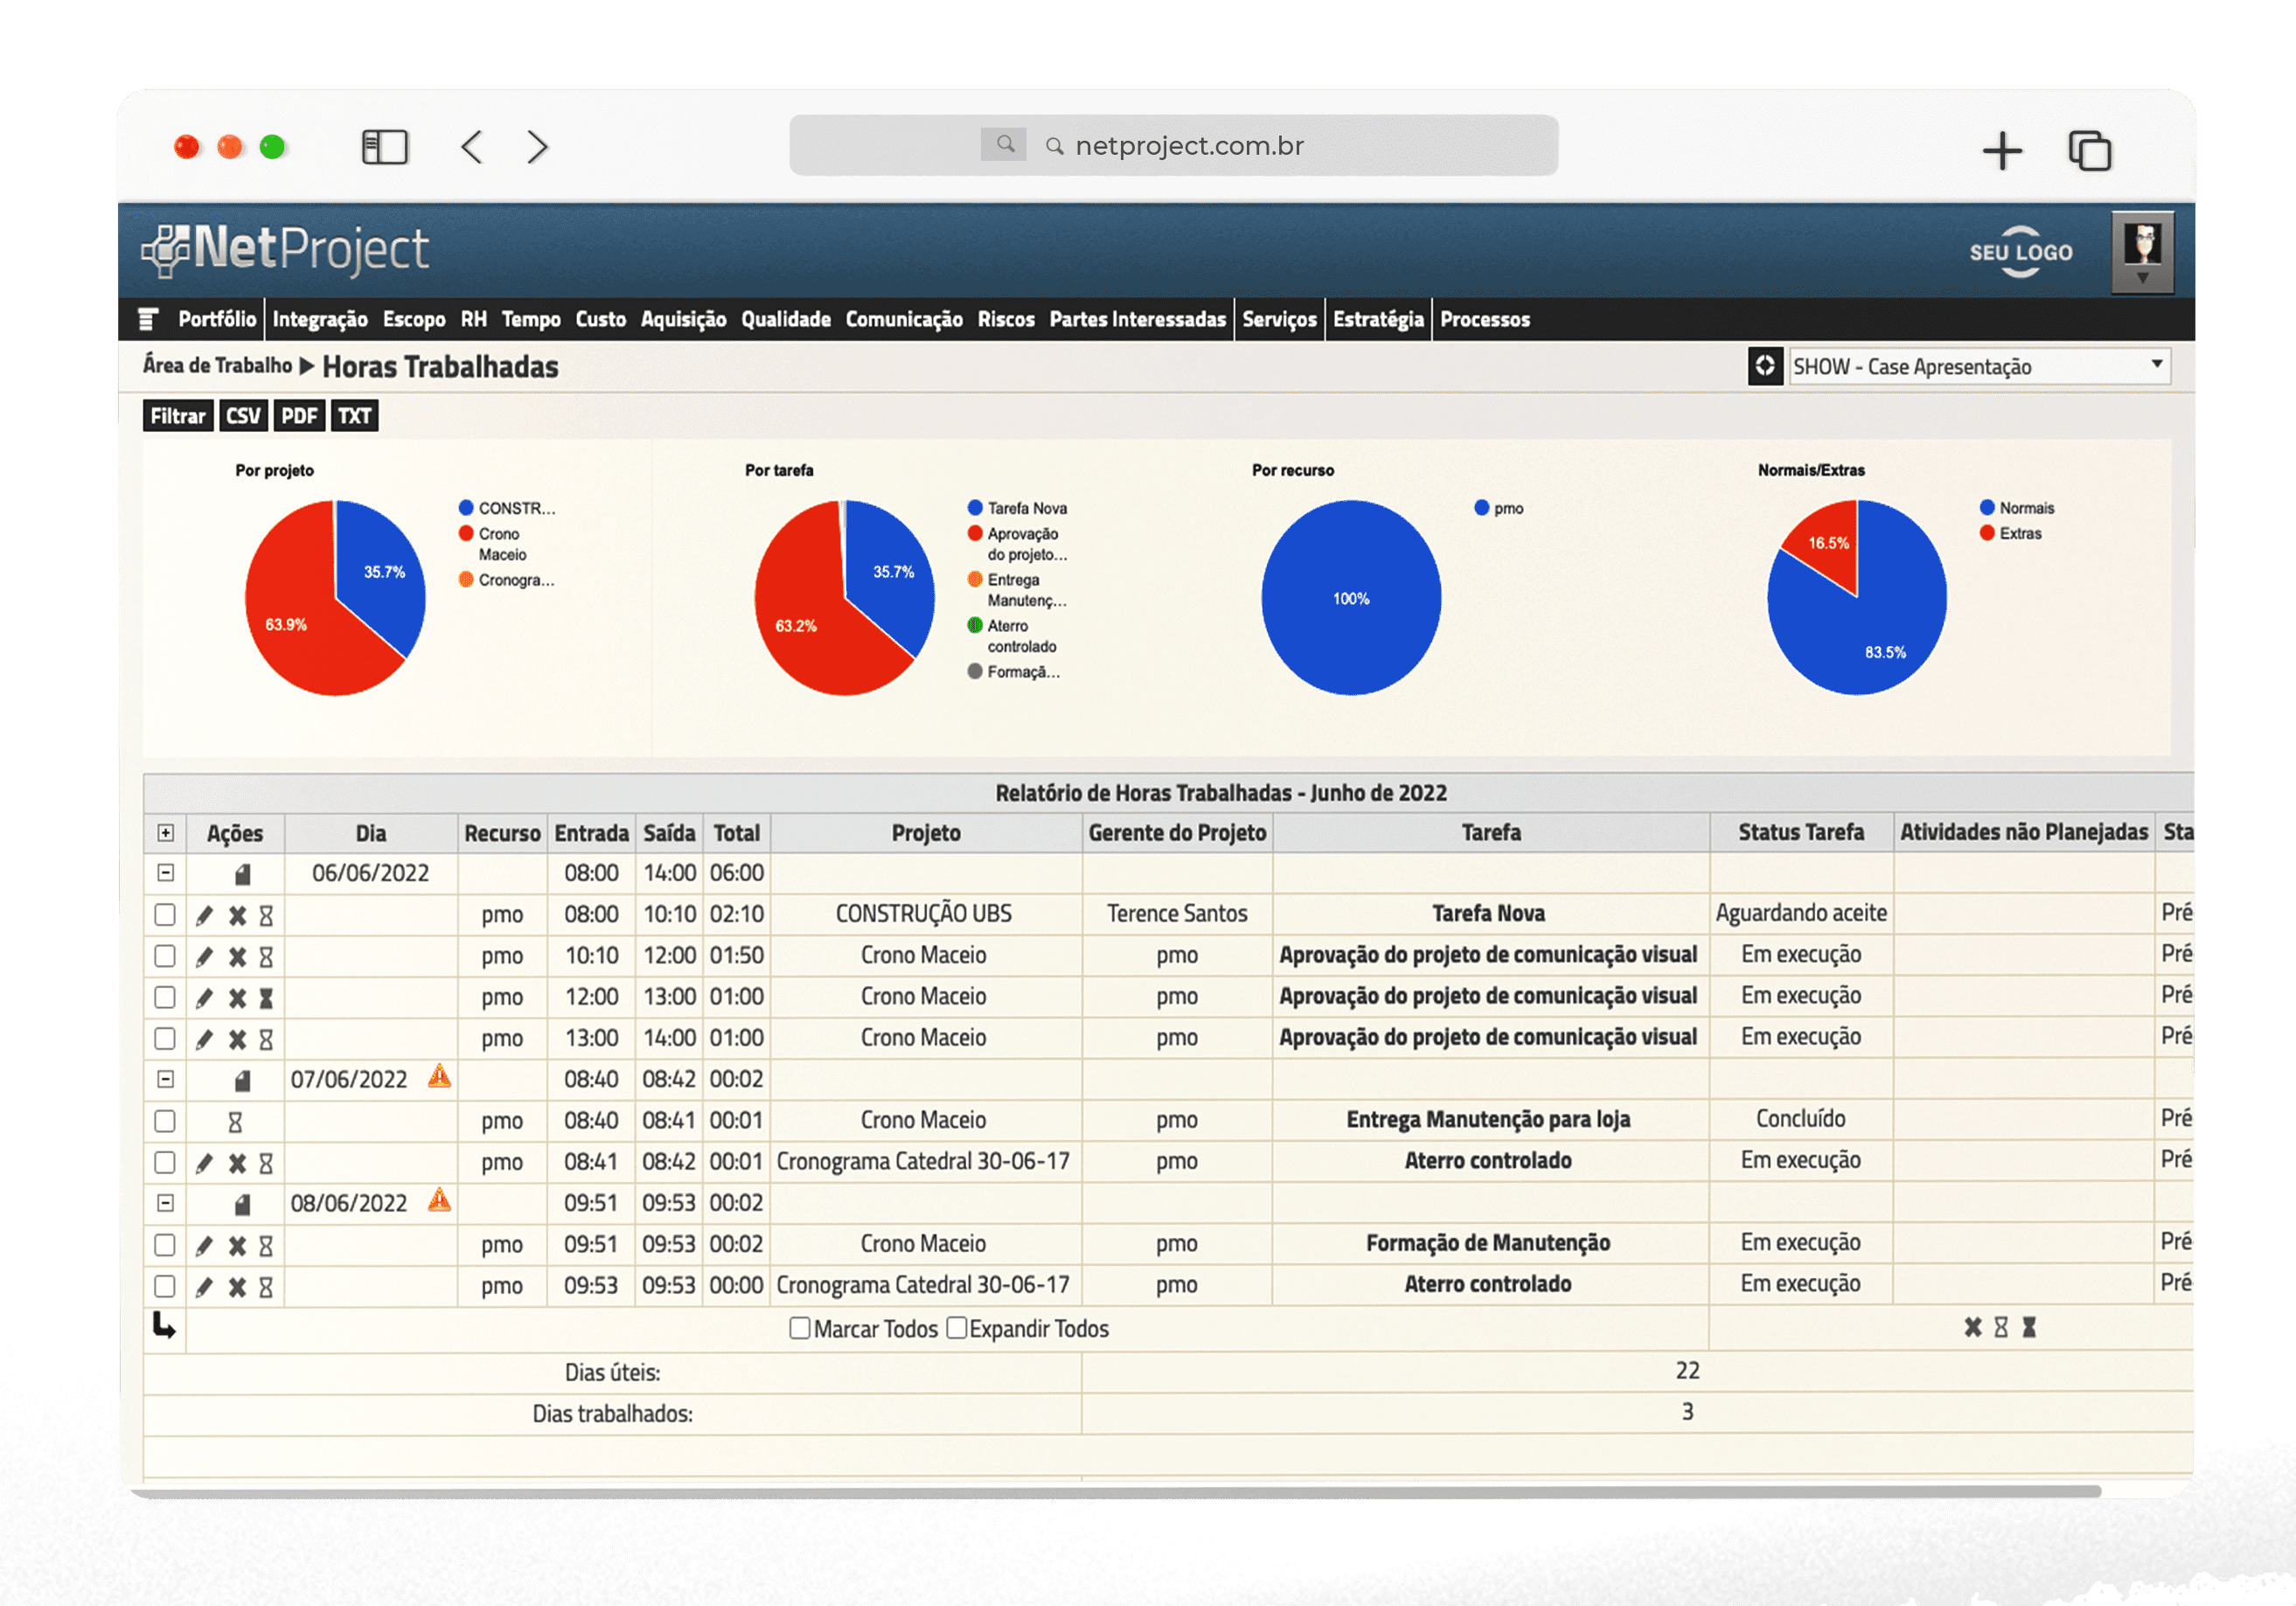Check the Entrega Manutenção para loja row checkbox

point(165,1121)
